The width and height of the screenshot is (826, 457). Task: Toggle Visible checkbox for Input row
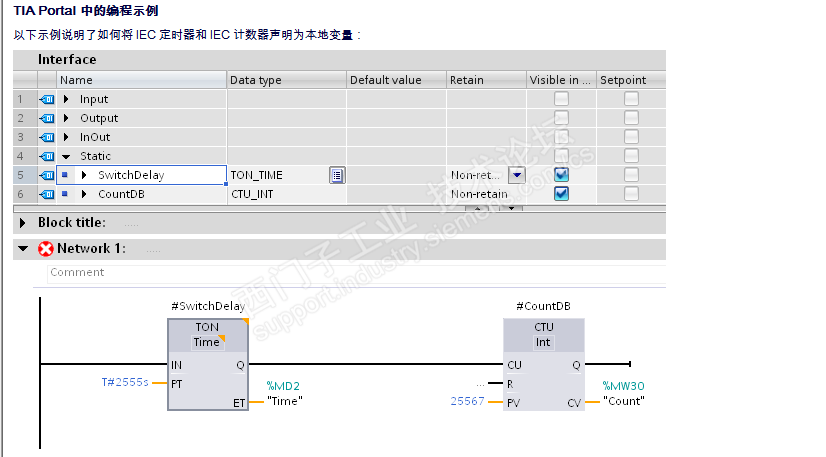click(x=562, y=98)
